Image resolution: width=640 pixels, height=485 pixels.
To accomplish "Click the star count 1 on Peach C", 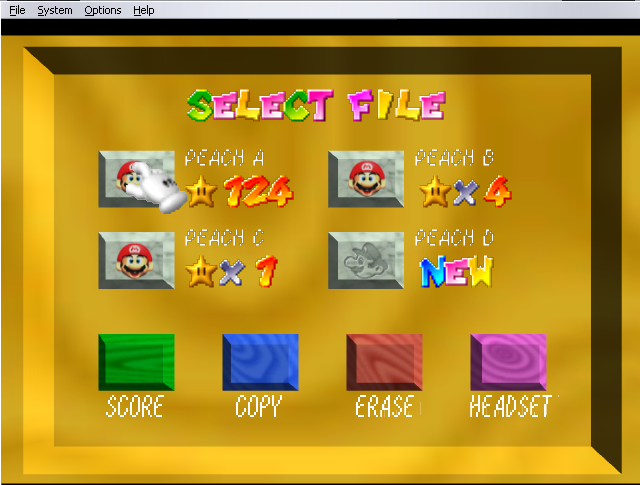I will (x=267, y=271).
